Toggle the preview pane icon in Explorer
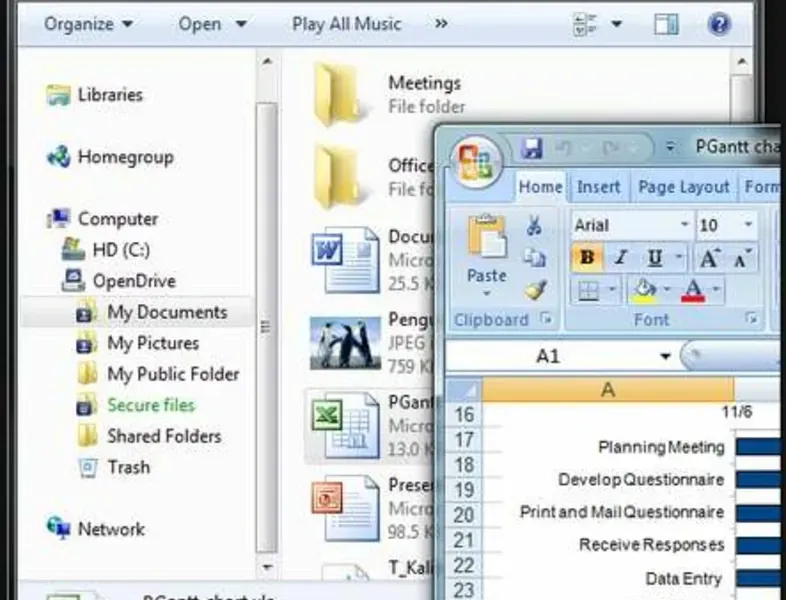Viewport: 786px width, 600px height. coord(667,24)
